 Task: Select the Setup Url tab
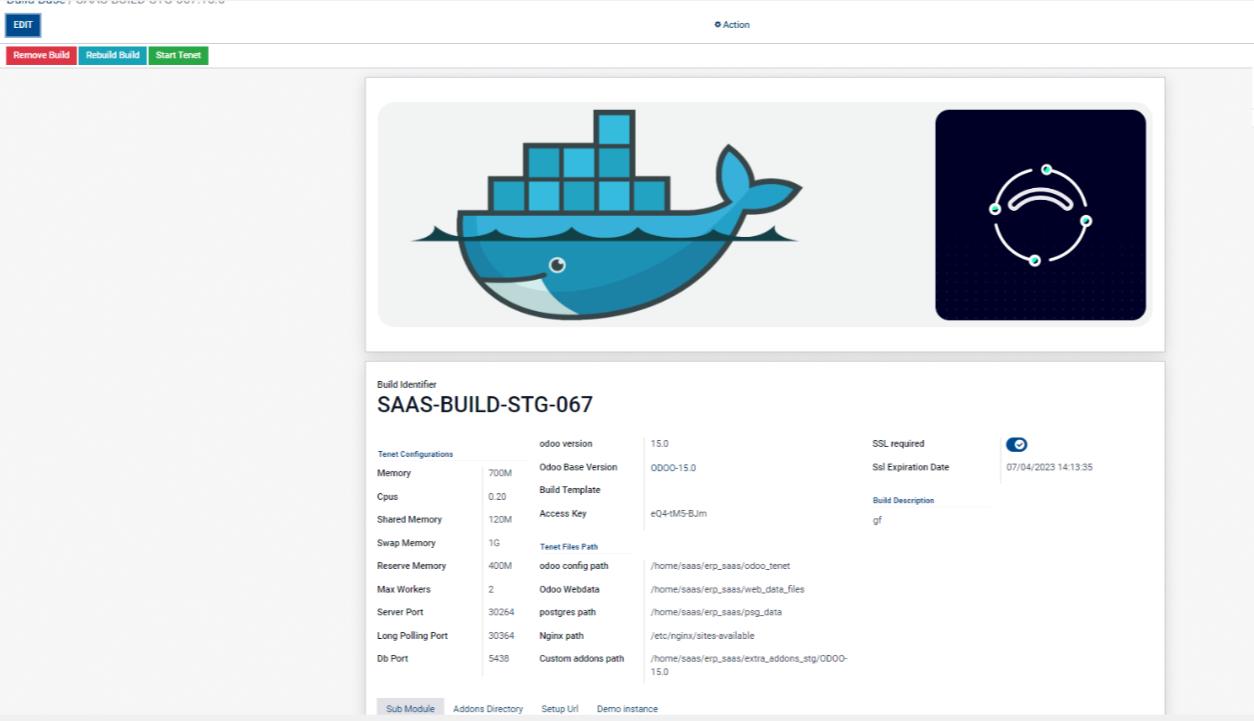pyautogui.click(x=560, y=708)
